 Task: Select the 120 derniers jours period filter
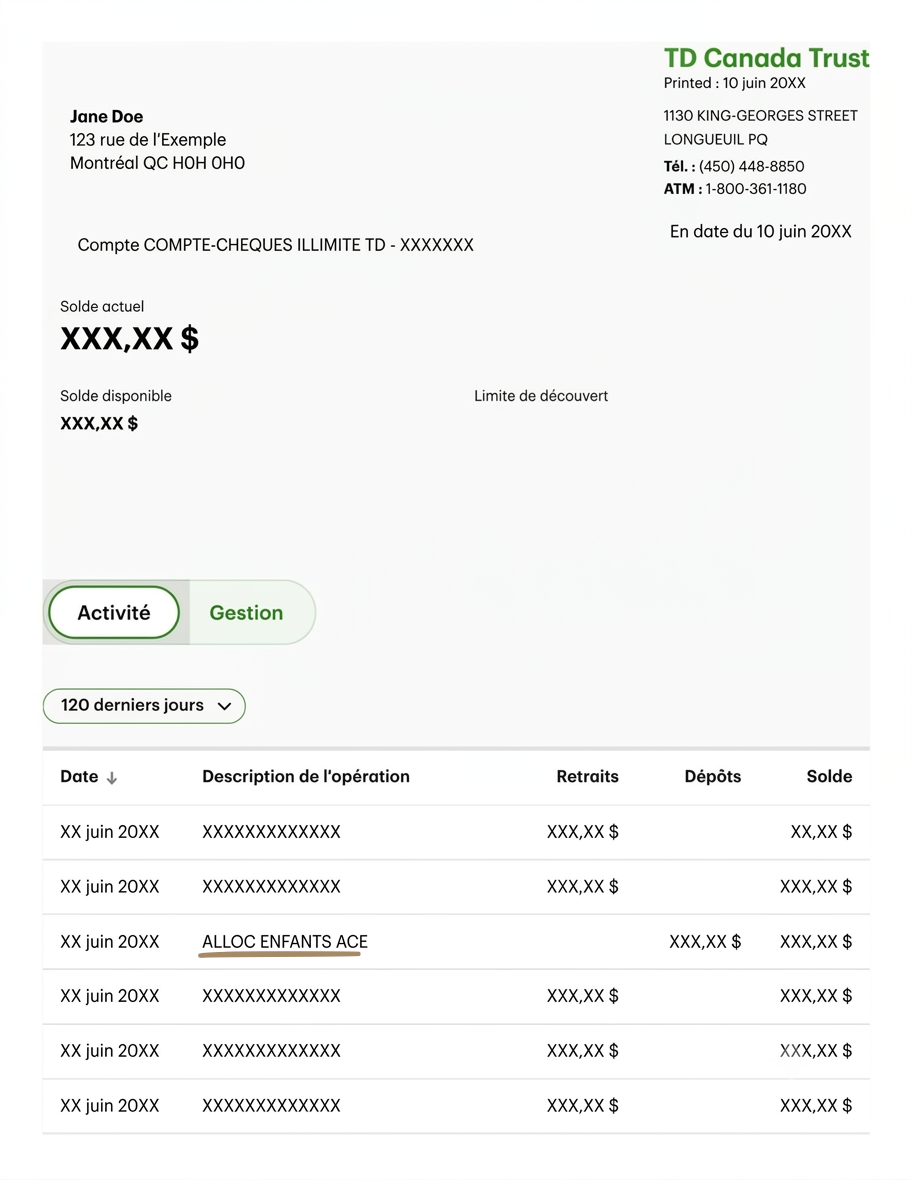click(x=144, y=706)
